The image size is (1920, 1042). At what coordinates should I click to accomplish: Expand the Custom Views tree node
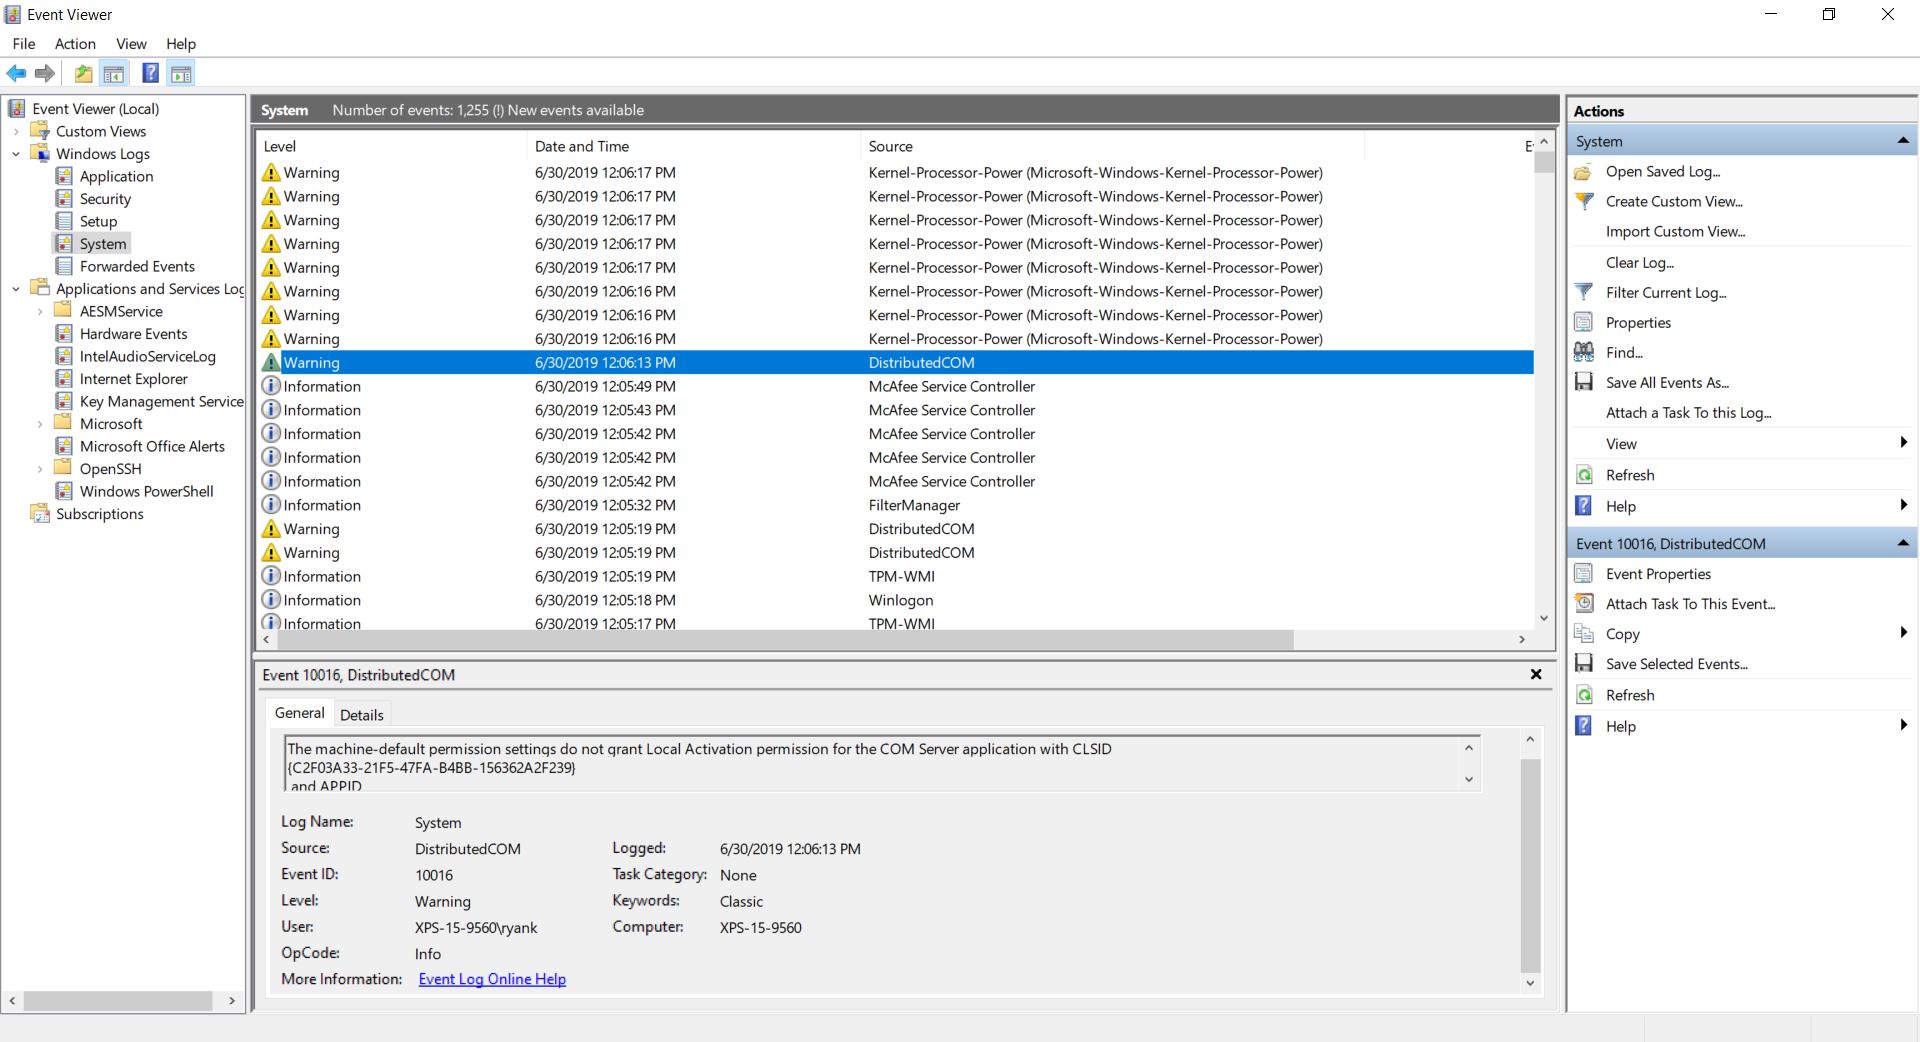(16, 131)
